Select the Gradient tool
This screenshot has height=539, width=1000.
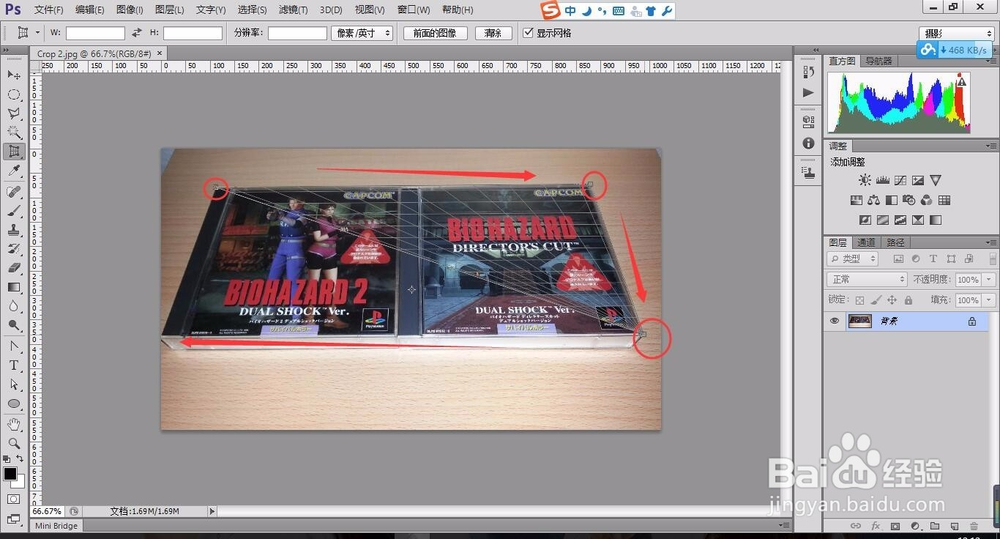pyautogui.click(x=13, y=287)
